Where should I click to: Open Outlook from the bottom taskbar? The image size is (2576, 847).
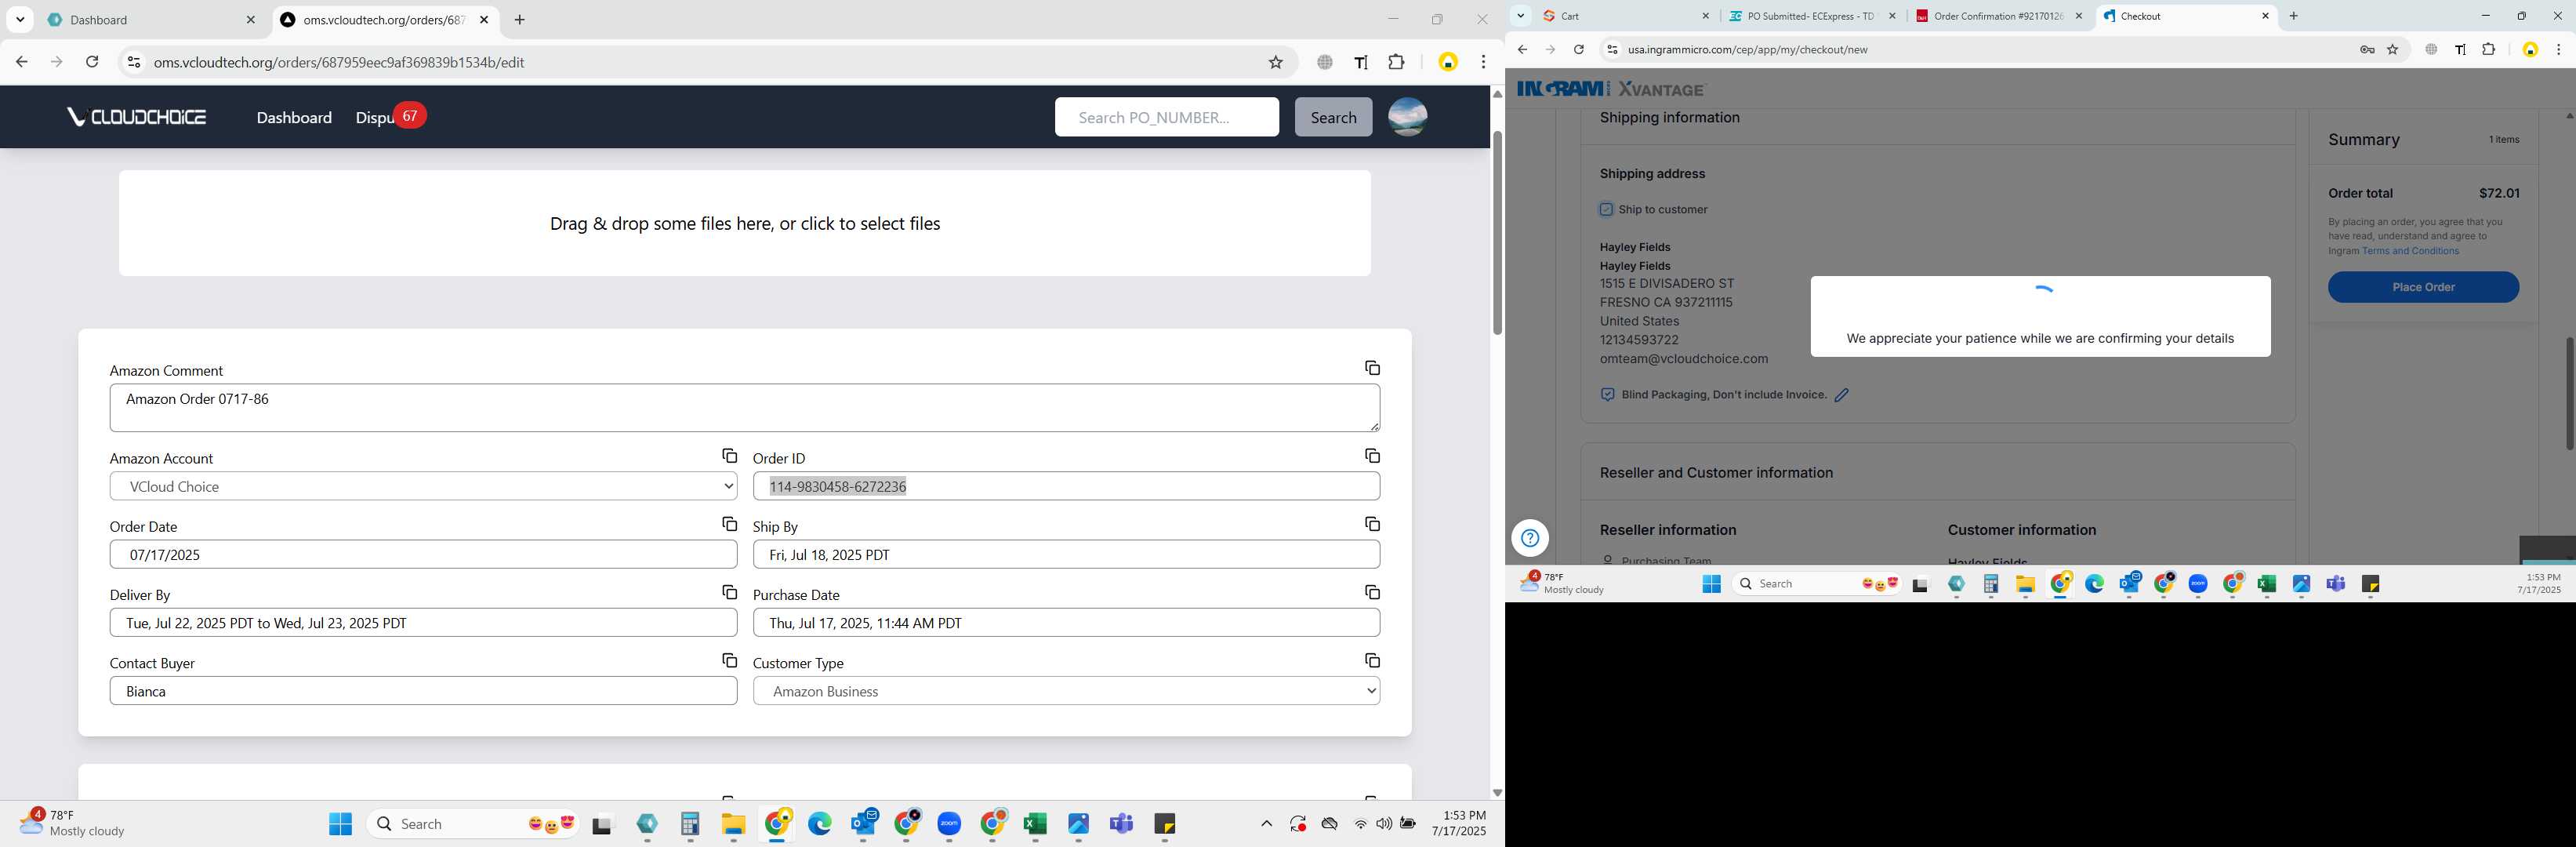click(863, 823)
